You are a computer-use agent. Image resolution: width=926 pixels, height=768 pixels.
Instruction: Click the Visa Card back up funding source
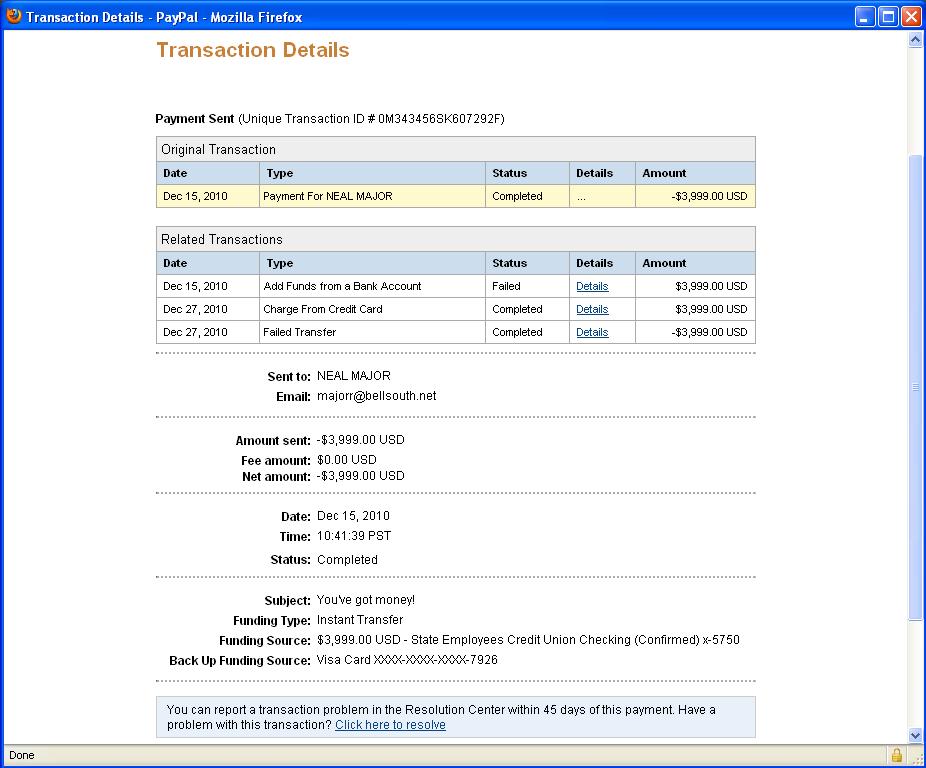click(x=407, y=660)
